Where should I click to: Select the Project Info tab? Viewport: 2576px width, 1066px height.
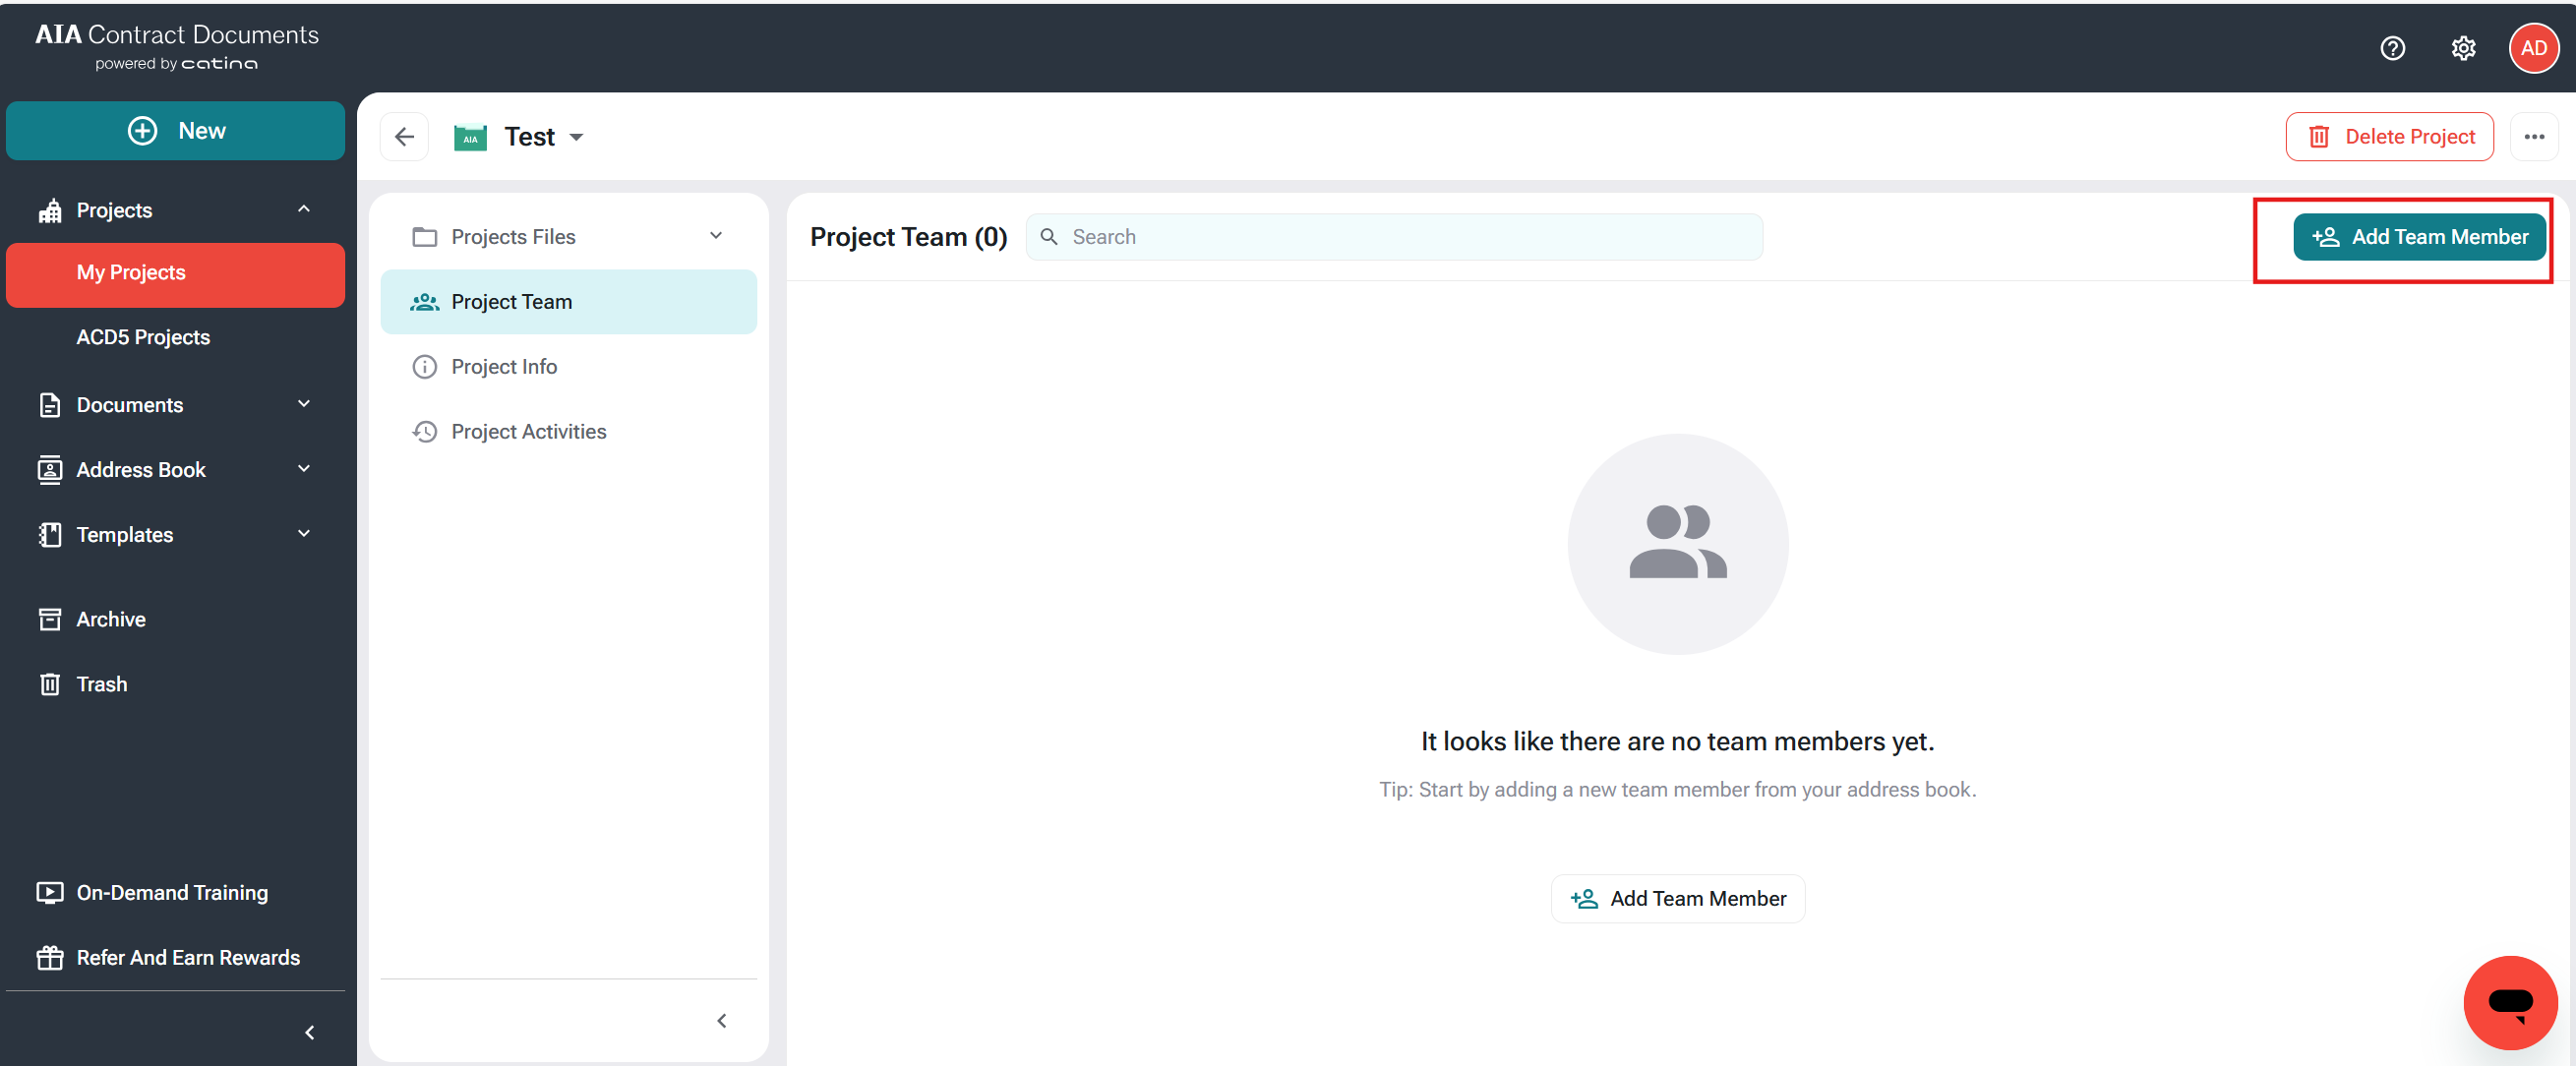pos(503,367)
